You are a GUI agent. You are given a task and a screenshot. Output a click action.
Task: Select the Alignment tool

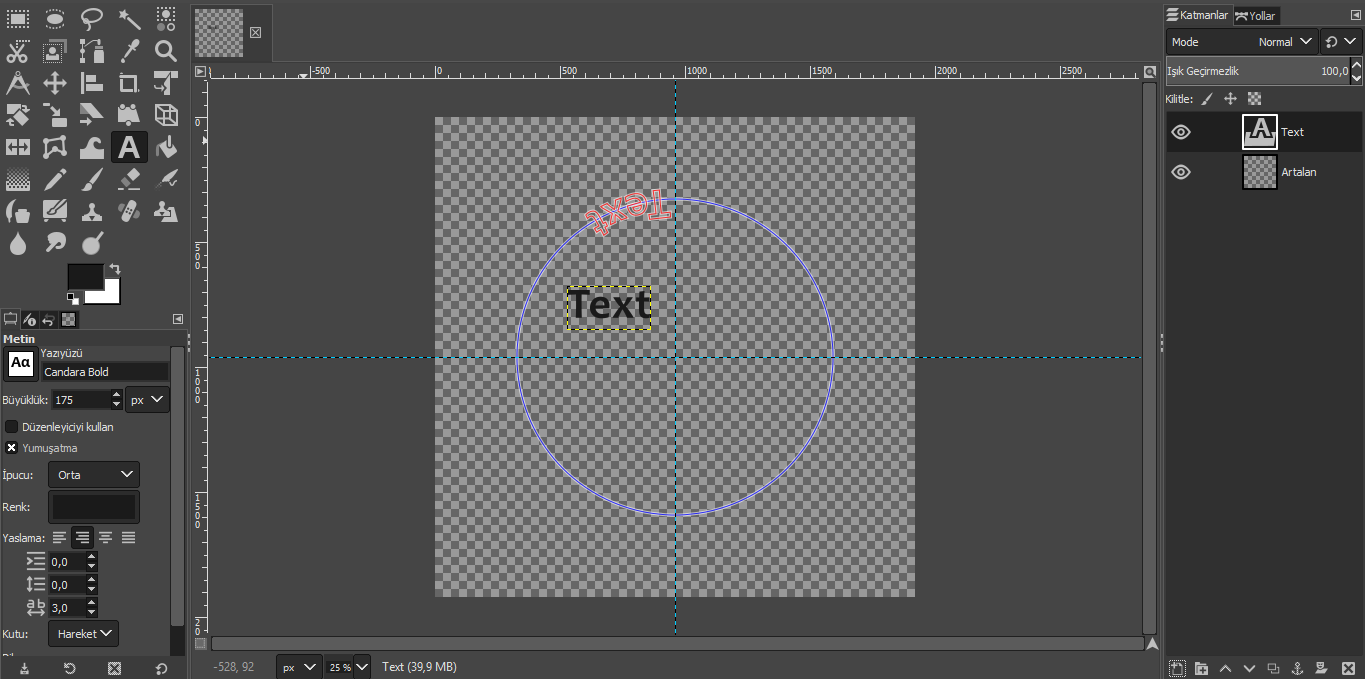(x=92, y=83)
